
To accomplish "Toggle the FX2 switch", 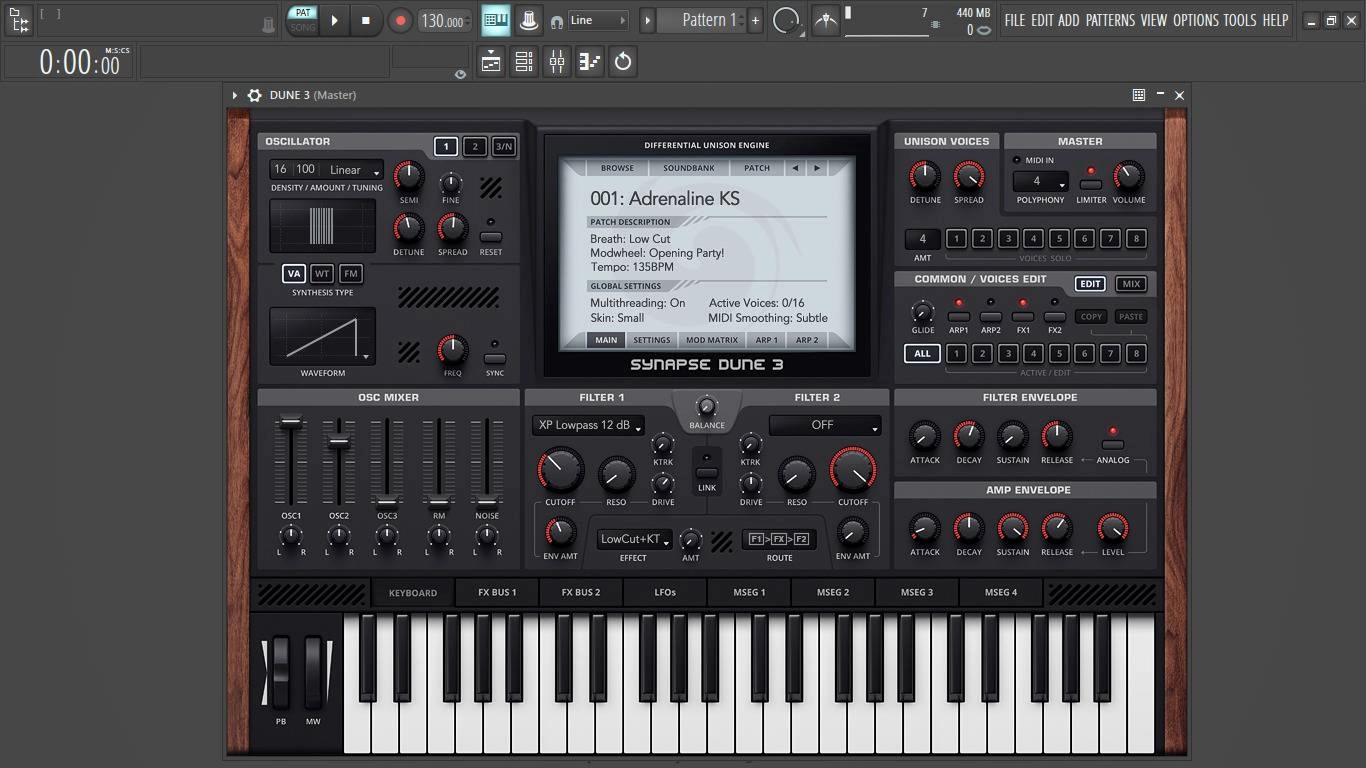I will pos(1055,316).
